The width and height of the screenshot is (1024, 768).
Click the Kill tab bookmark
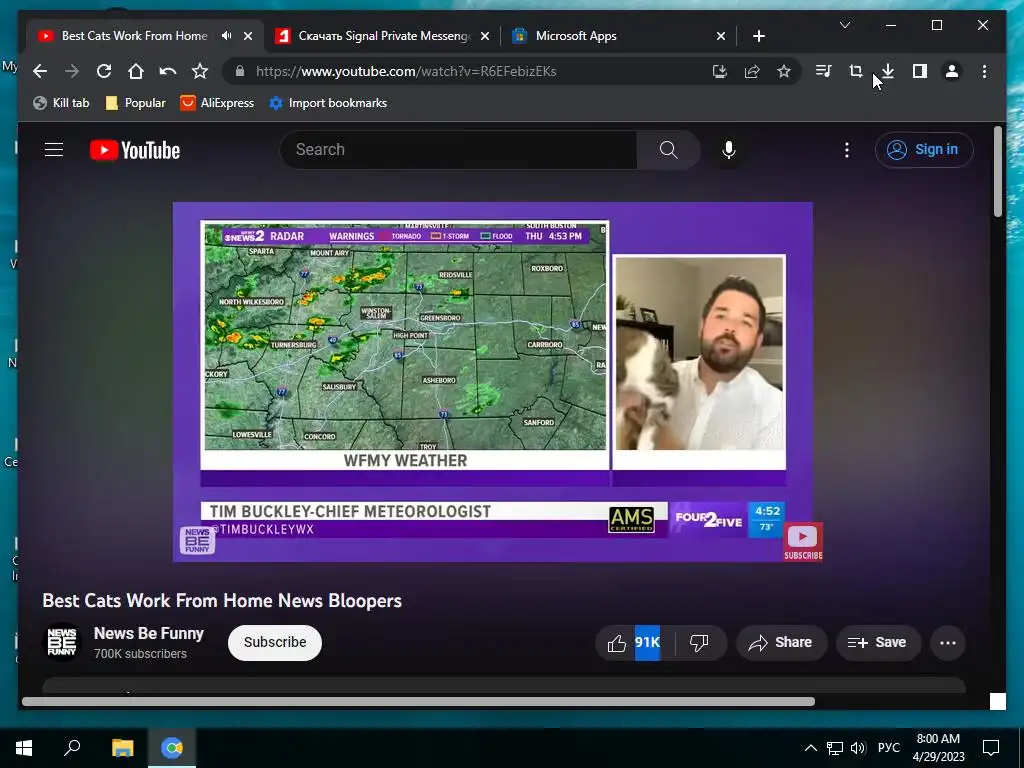click(61, 103)
